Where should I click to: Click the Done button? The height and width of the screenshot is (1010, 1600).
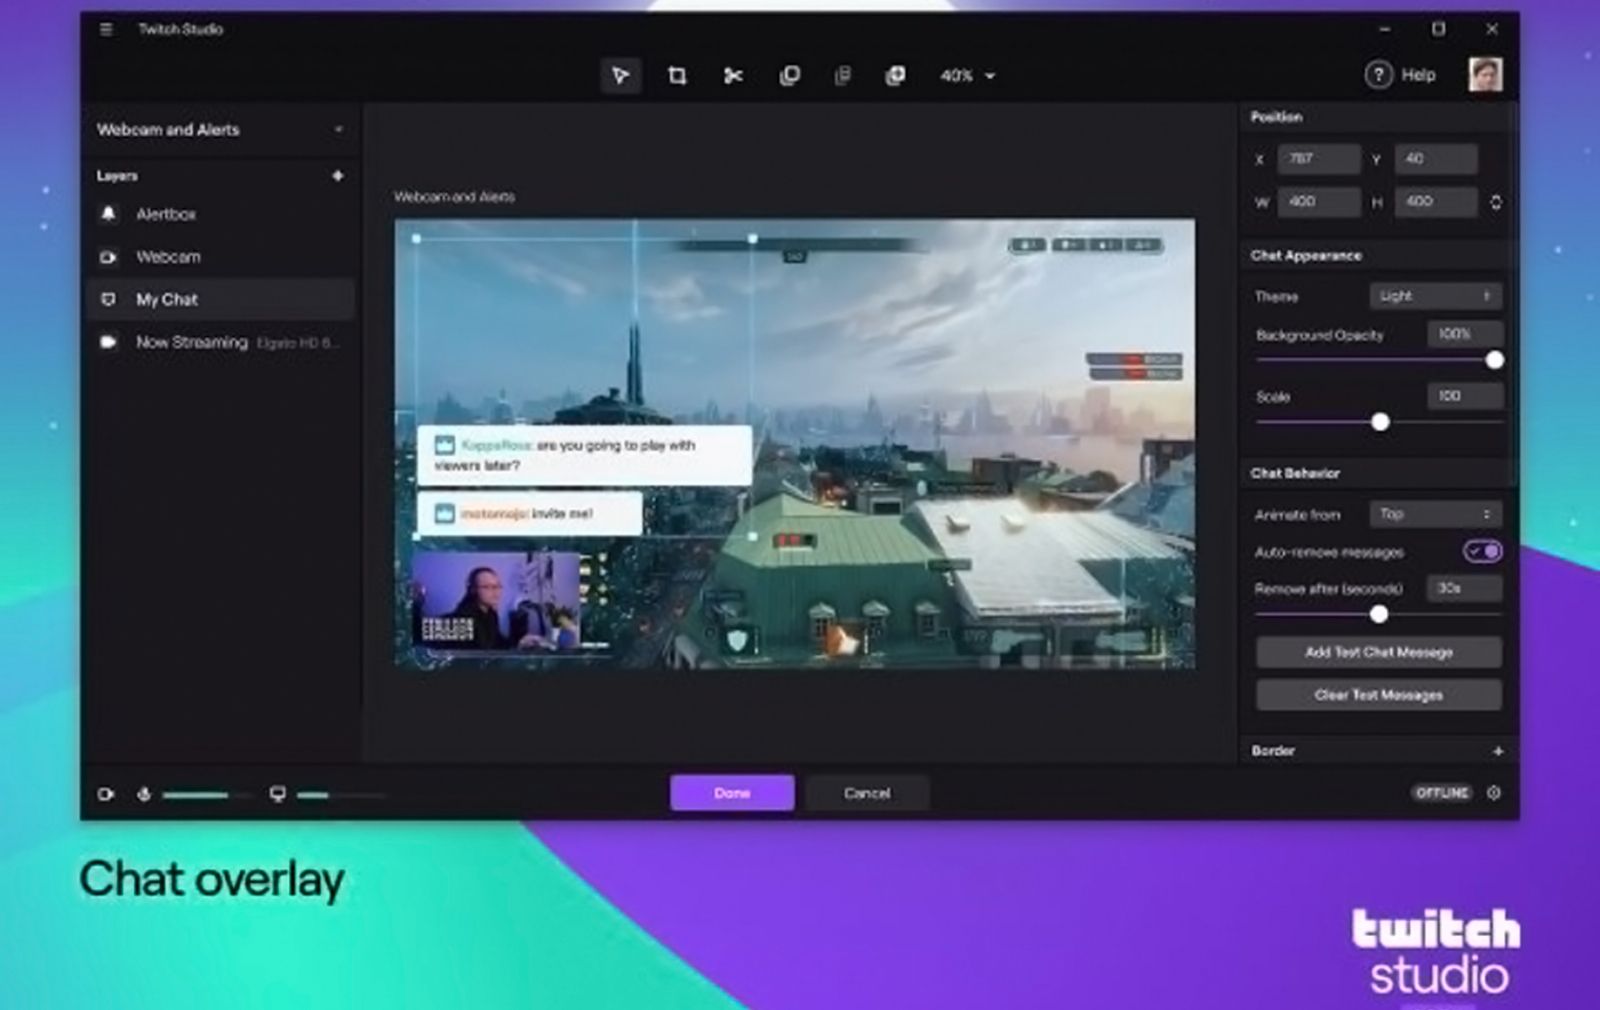coord(732,793)
